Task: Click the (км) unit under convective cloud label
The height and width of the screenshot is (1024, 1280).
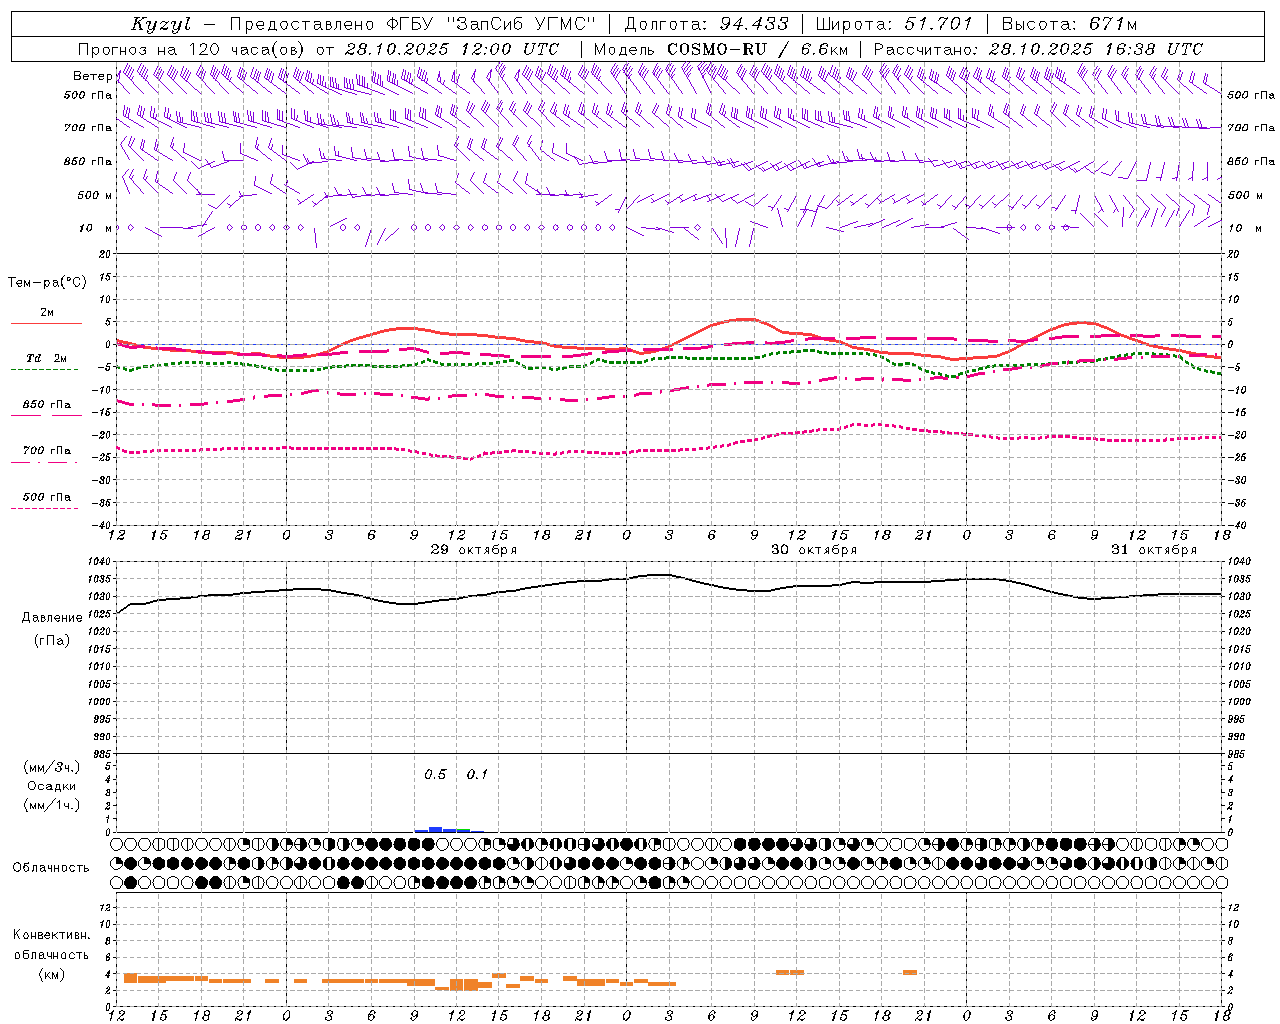Action: pyautogui.click(x=52, y=974)
